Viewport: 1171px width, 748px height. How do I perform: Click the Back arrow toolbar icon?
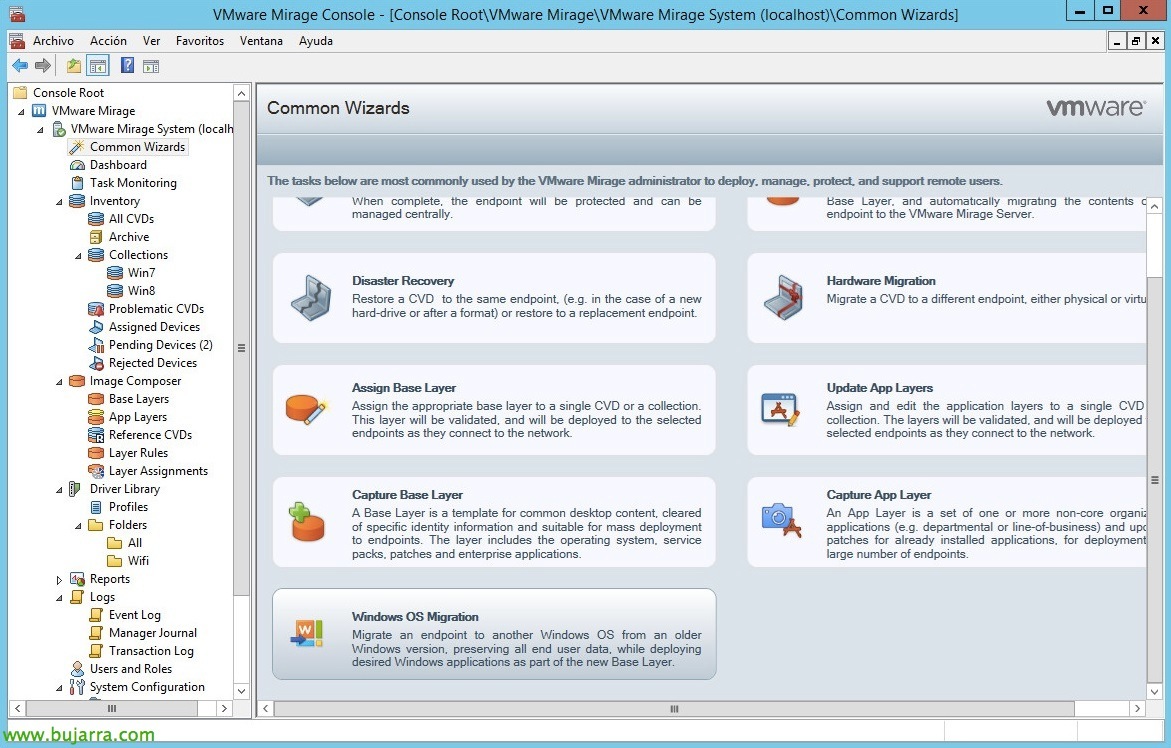20,66
